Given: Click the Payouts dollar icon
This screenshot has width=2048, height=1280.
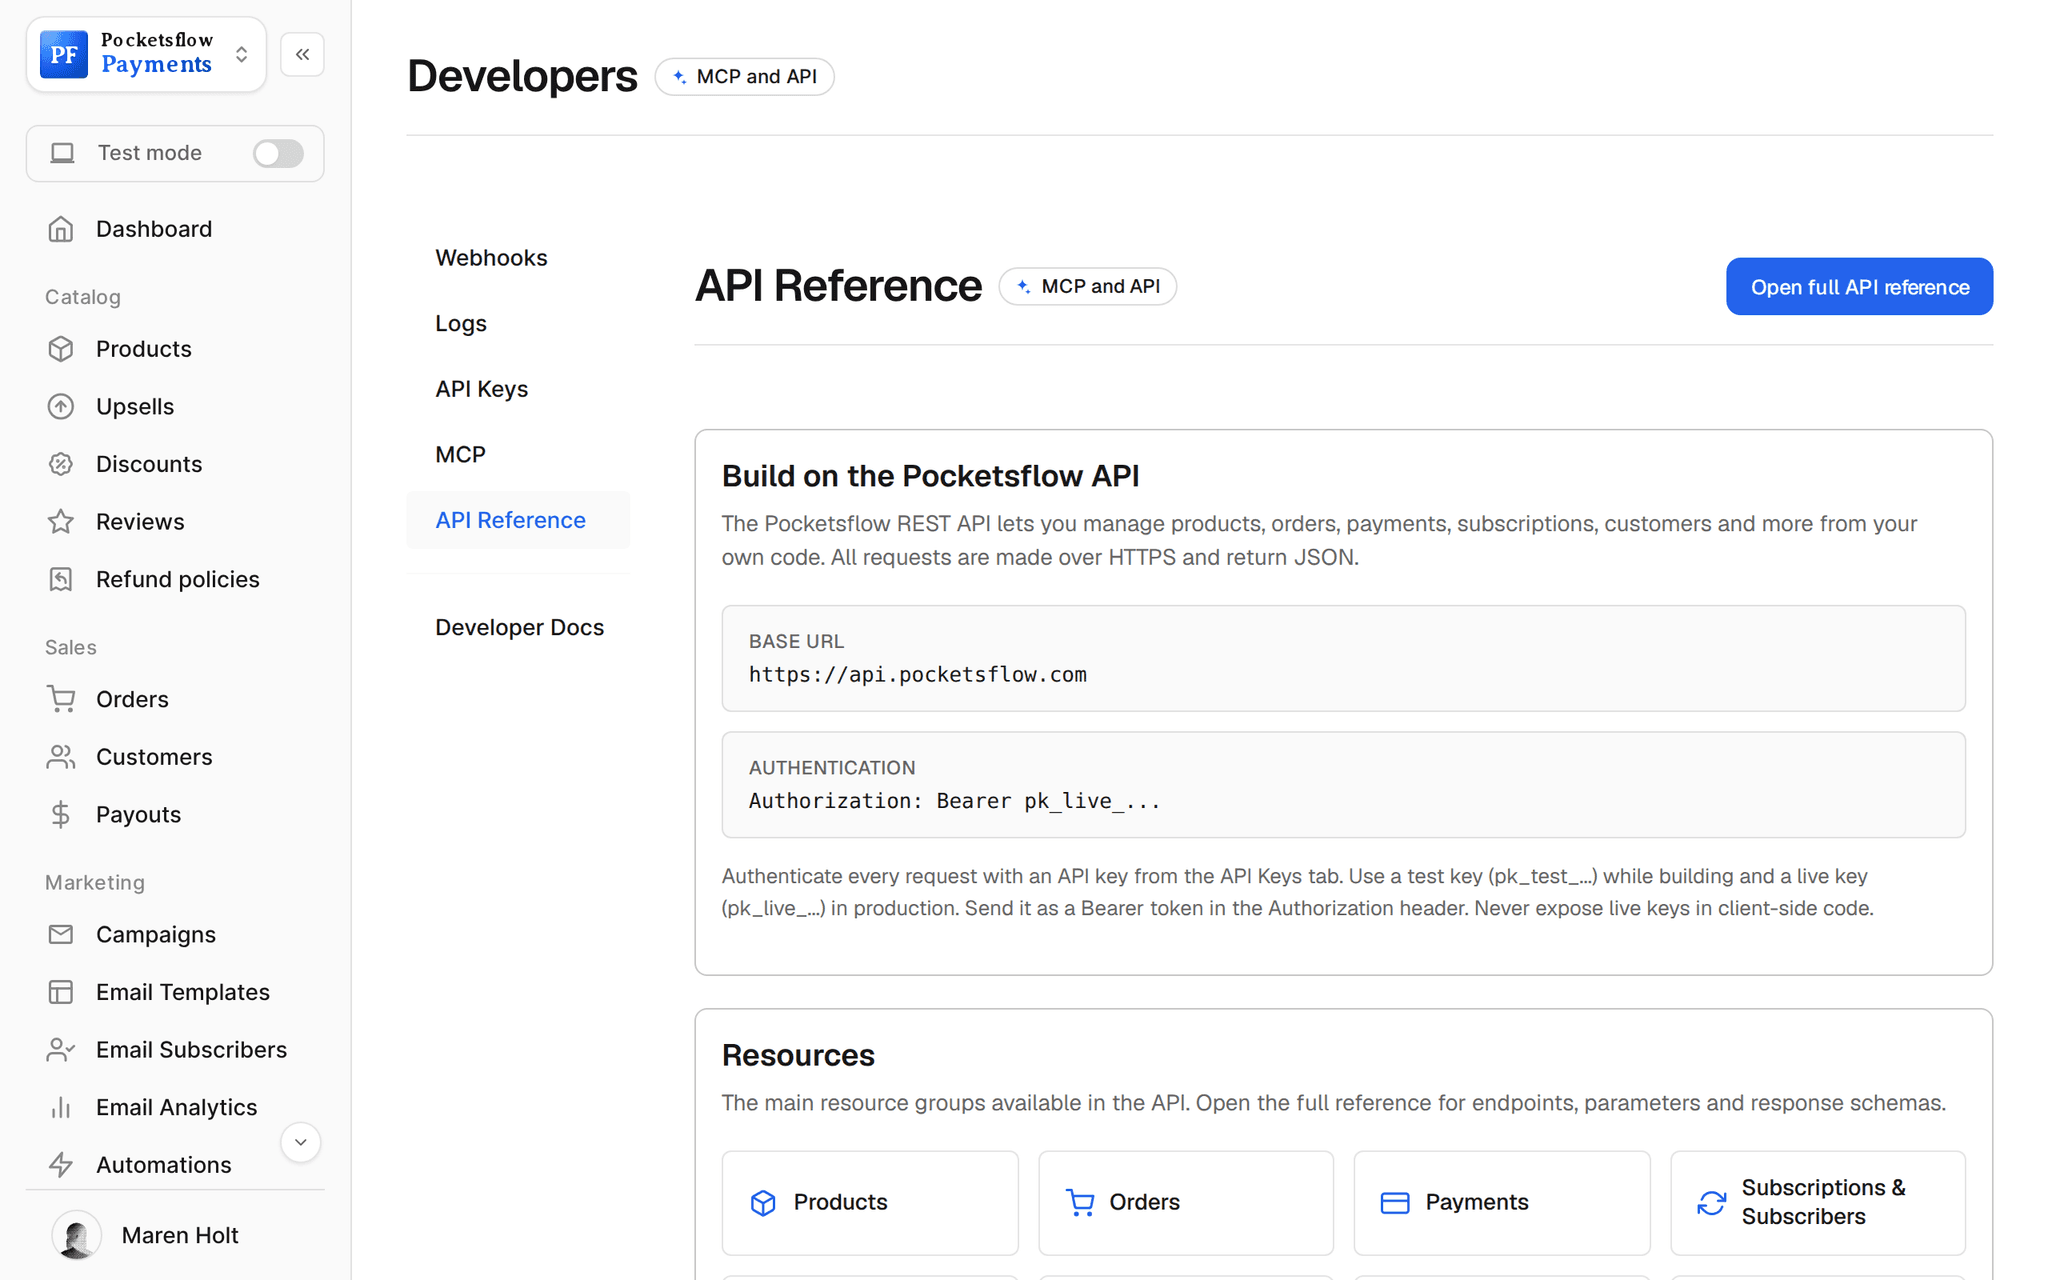Looking at the screenshot, I should click(x=61, y=814).
